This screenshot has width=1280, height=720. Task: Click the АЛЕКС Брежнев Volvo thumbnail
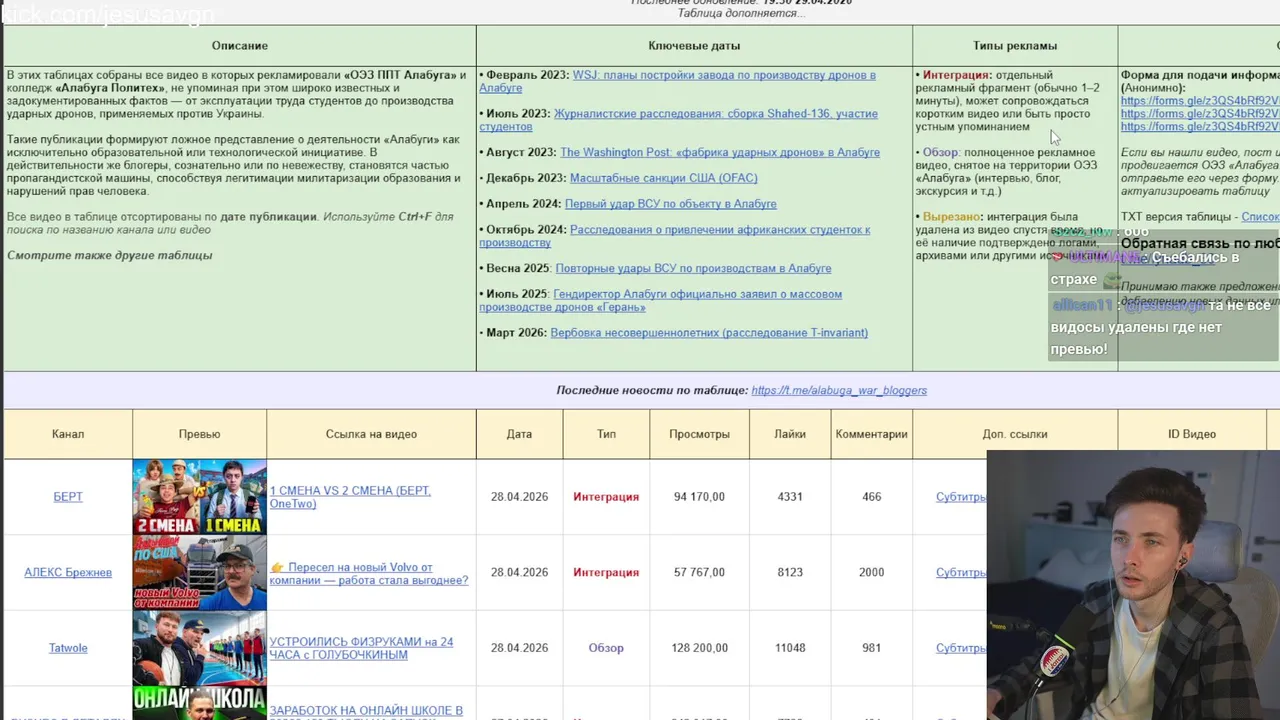point(200,573)
